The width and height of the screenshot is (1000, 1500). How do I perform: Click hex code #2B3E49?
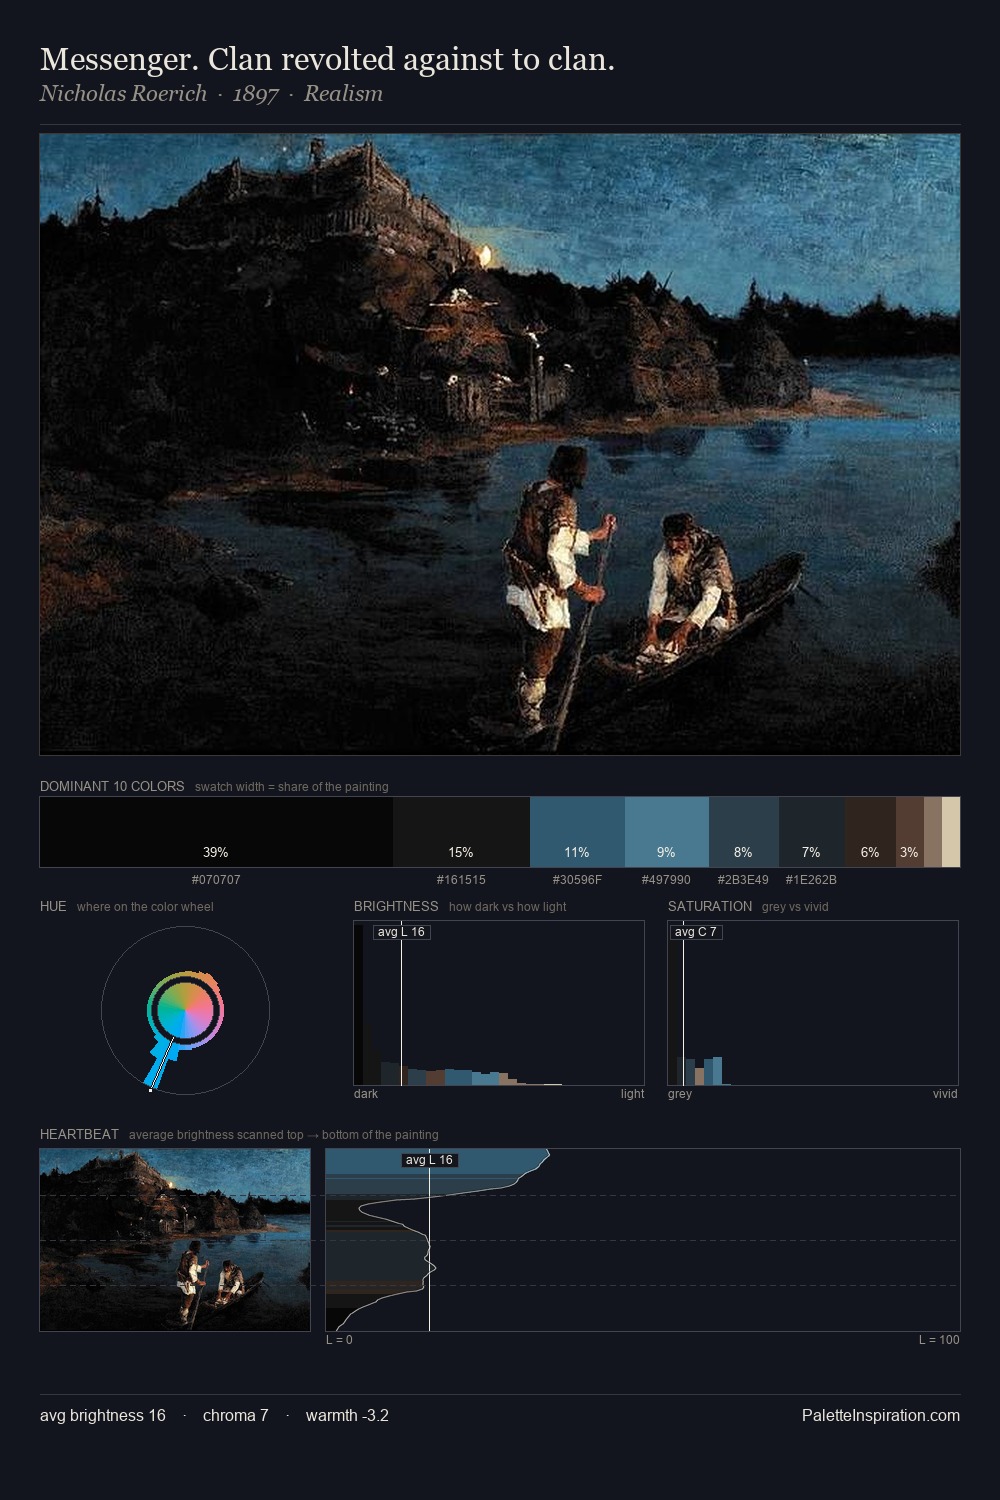tap(743, 880)
